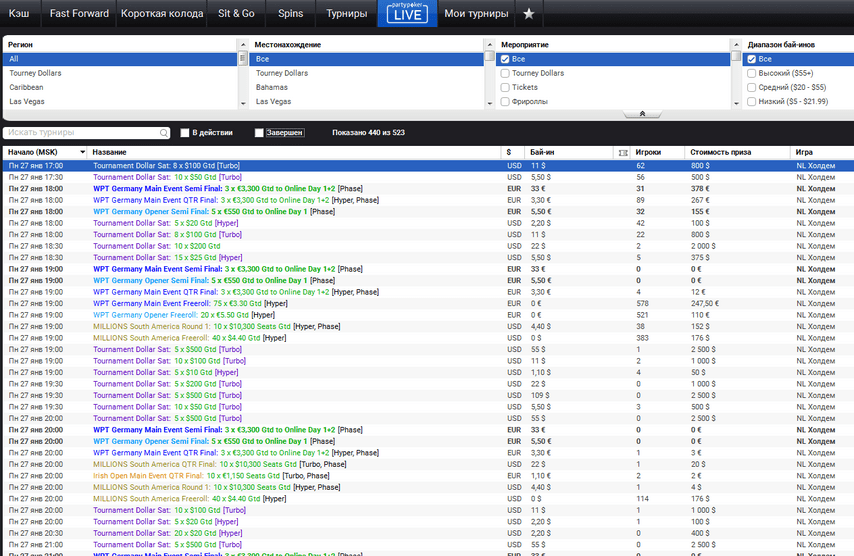Select partypoker LIVE tab

(407, 14)
